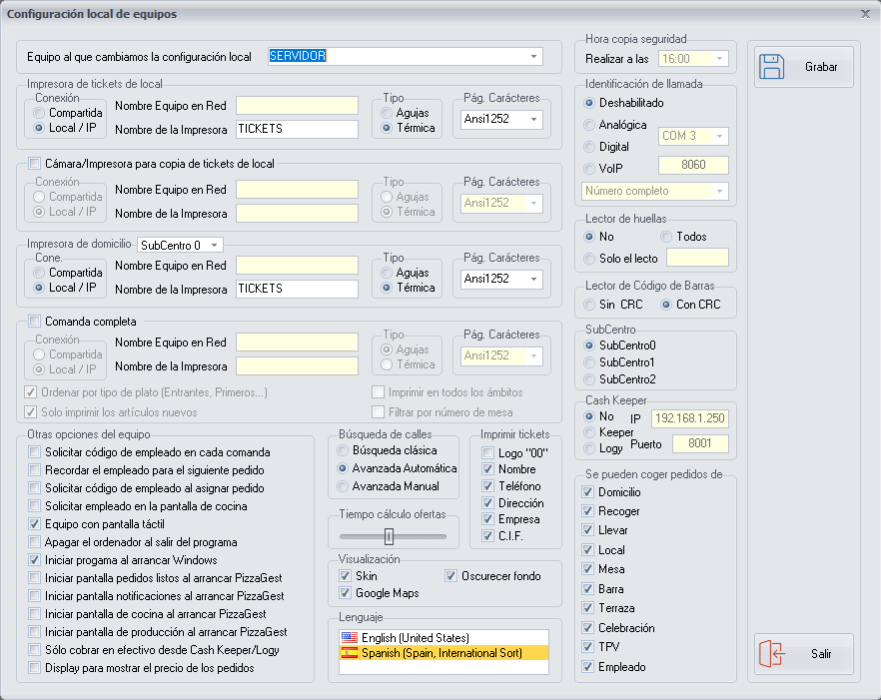Screen dimensions: 881x700
Task: Open the equipment dropdown showing SERVIDOR
Action: click(533, 55)
